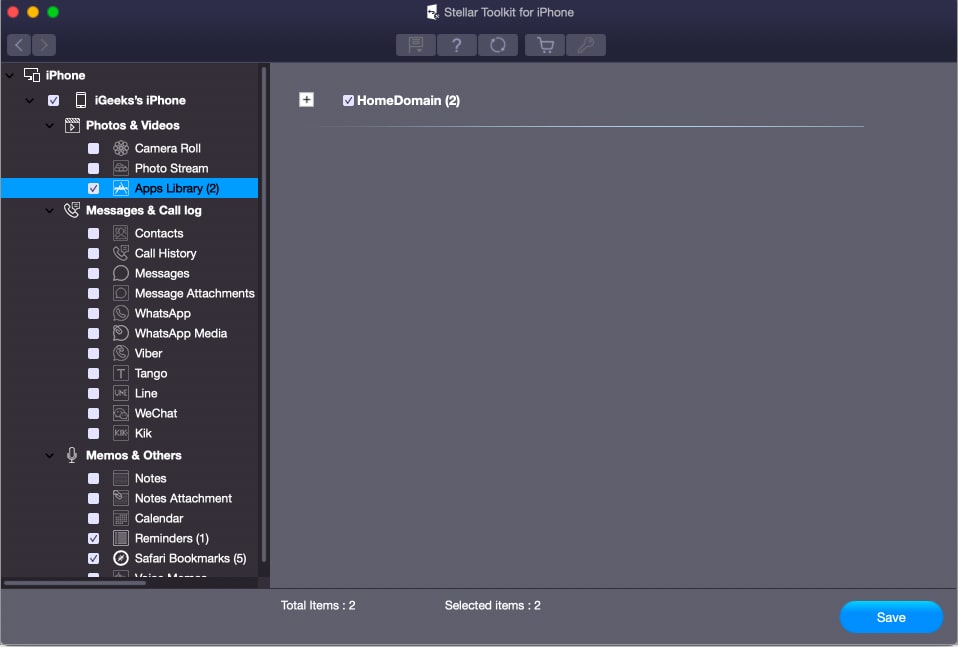
Task: Click the Calendar icon
Action: 121,518
